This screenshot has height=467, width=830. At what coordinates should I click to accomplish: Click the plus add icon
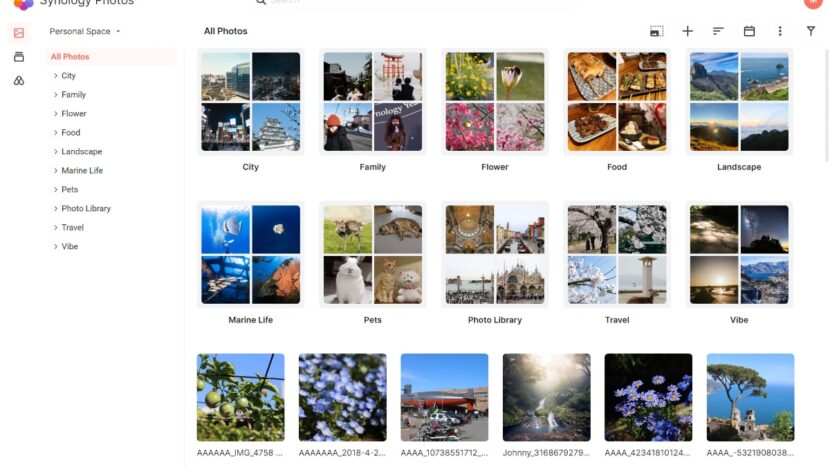(x=687, y=31)
